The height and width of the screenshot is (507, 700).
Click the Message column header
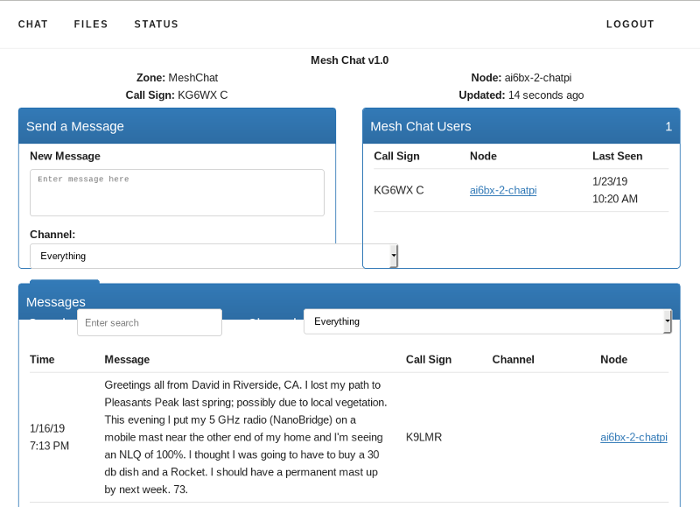pos(127,360)
